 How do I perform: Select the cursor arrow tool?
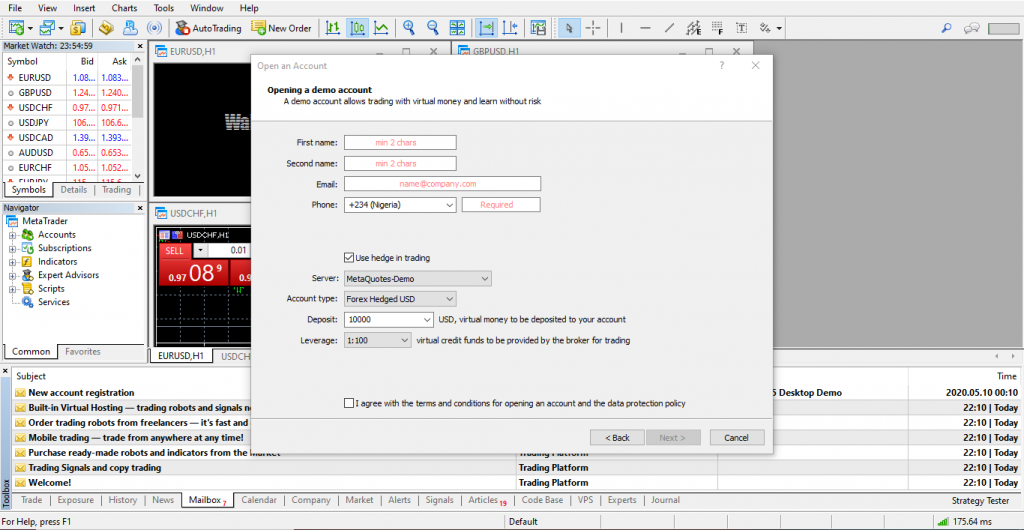tap(569, 28)
